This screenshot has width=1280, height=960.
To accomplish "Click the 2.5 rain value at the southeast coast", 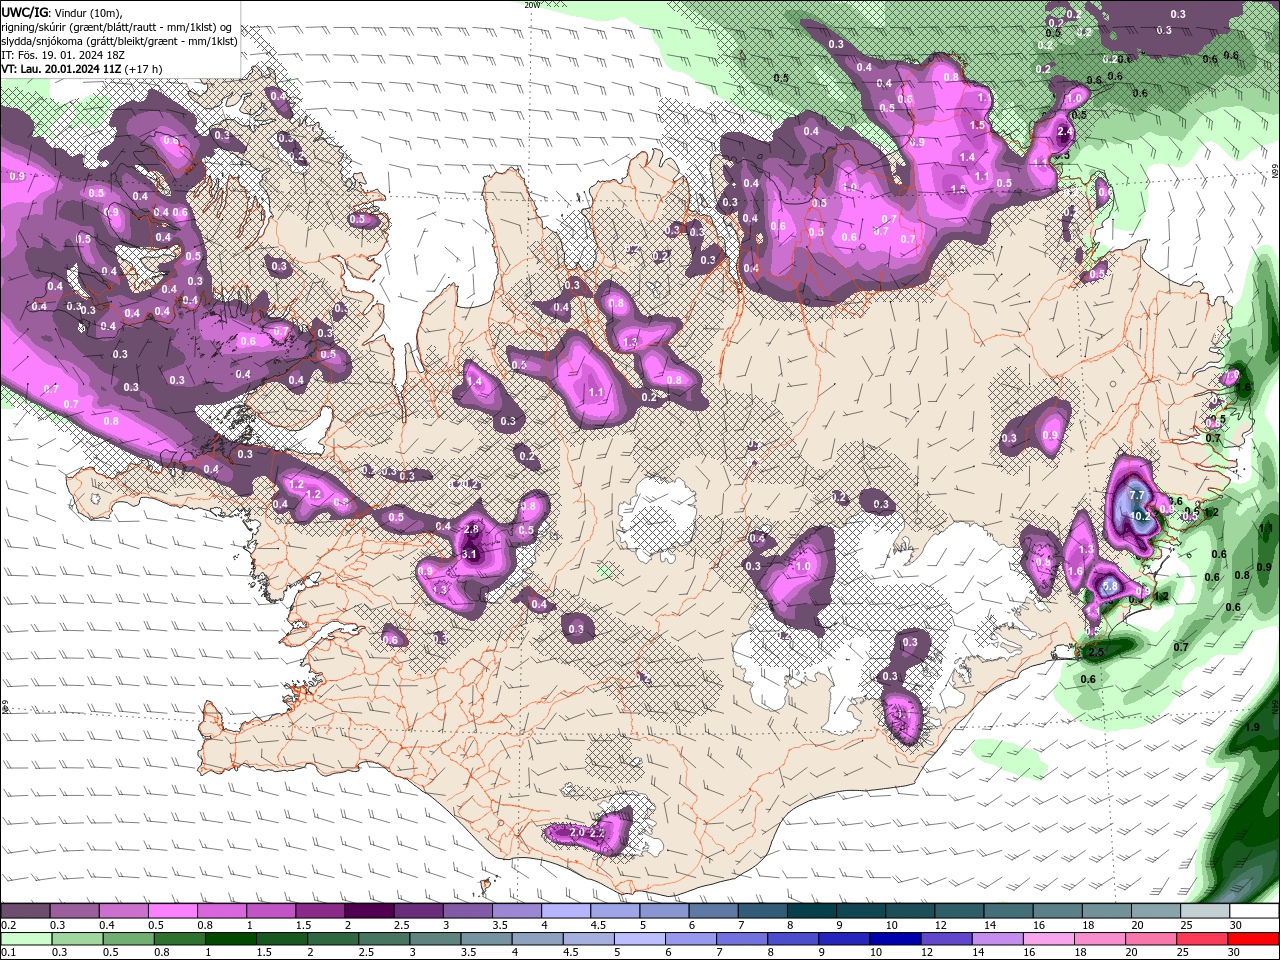I will point(1095,652).
